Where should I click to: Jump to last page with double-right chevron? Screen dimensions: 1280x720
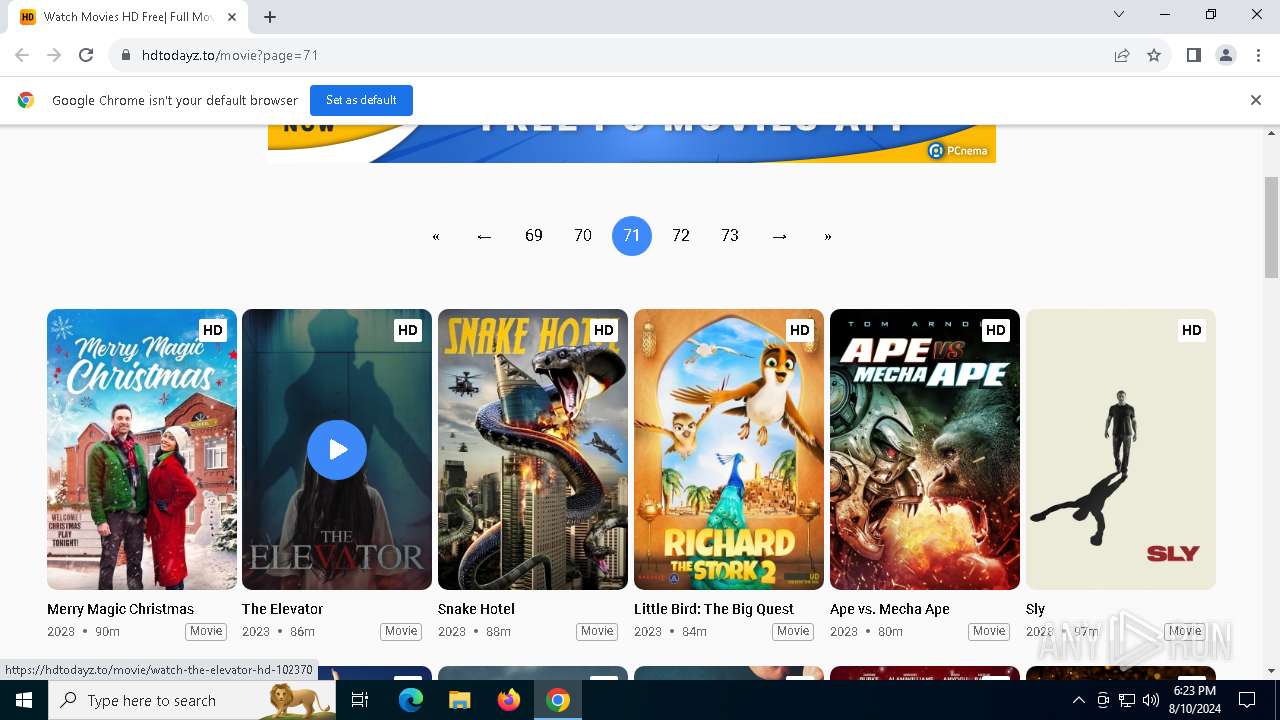click(x=828, y=236)
